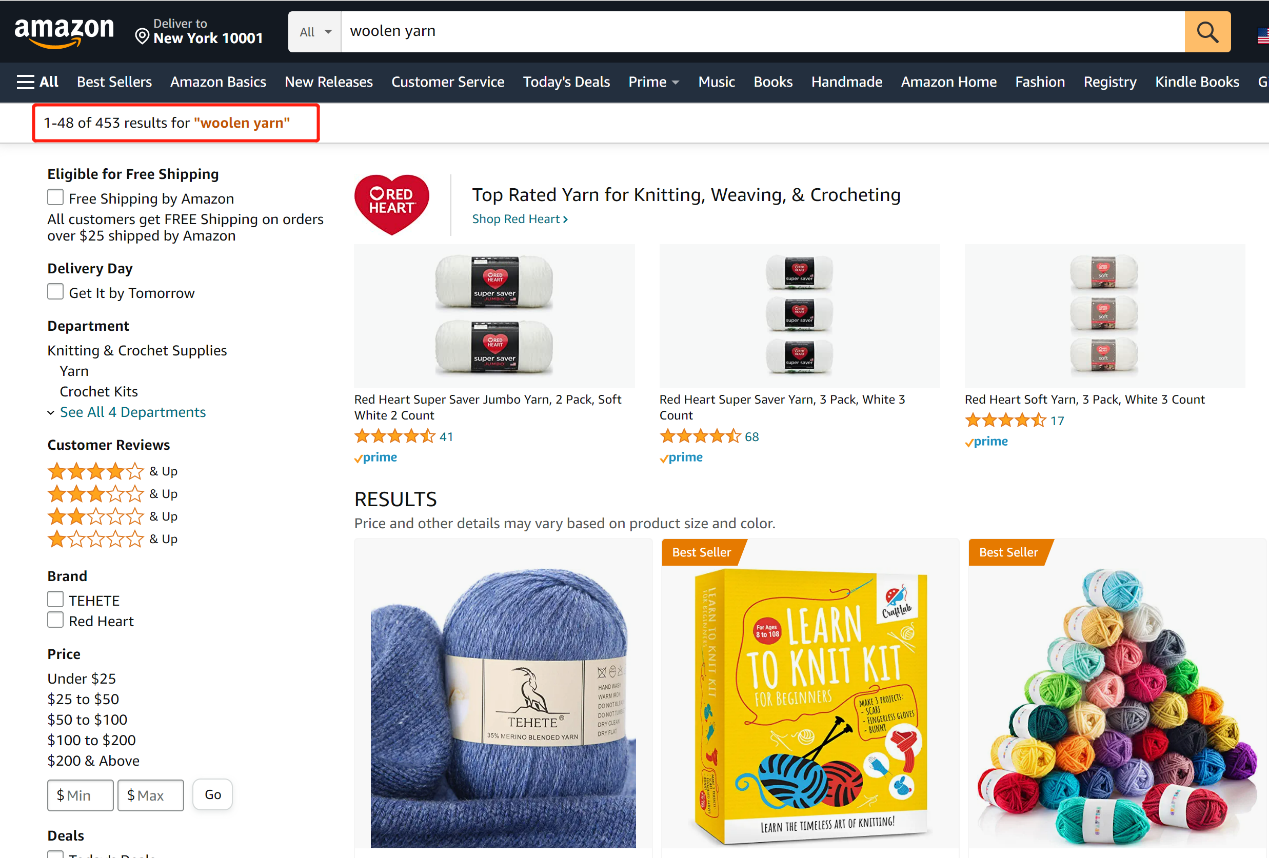Open the All hamburger menu

coord(38,82)
